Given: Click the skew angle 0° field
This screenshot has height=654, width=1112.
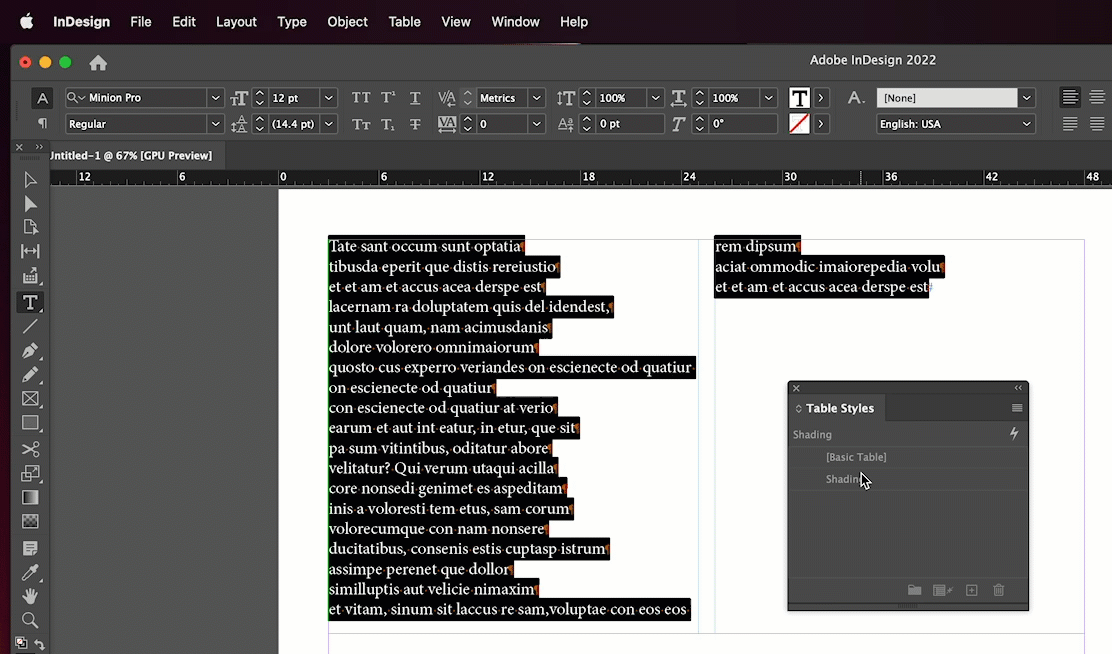Looking at the screenshot, I should [743, 124].
